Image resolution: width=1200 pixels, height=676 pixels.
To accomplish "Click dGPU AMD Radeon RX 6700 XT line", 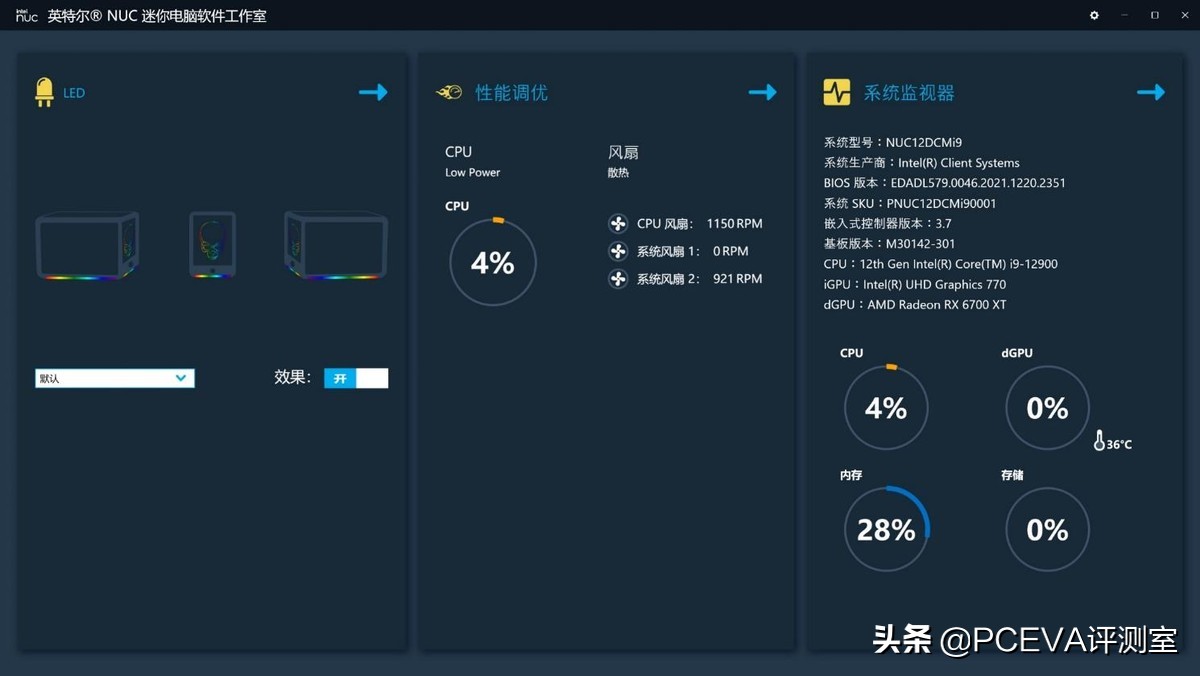I will coord(915,304).
